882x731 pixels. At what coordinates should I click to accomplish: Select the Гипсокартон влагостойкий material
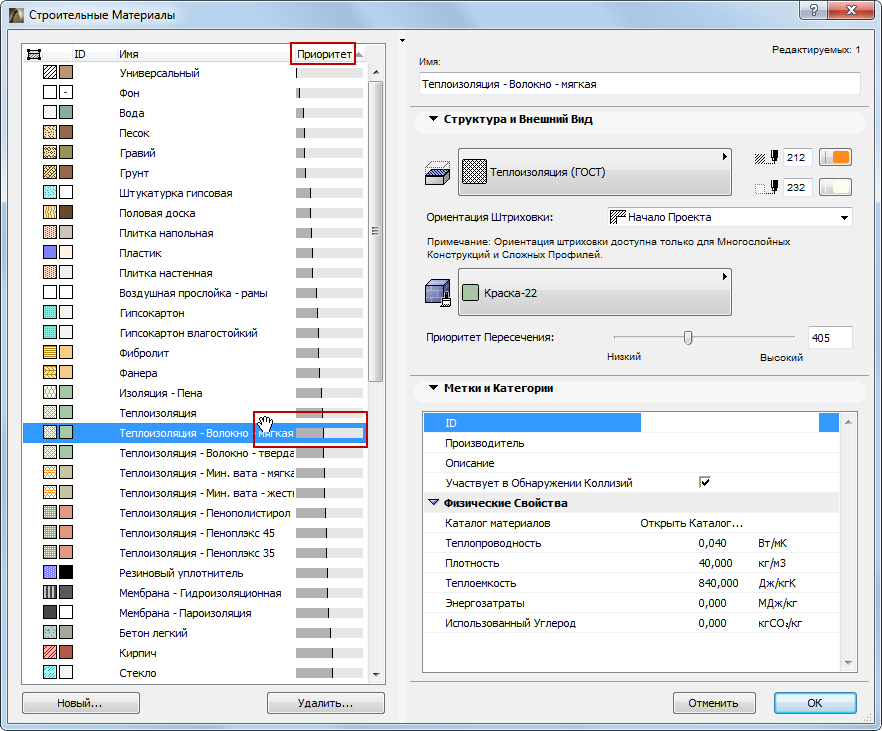coord(188,333)
